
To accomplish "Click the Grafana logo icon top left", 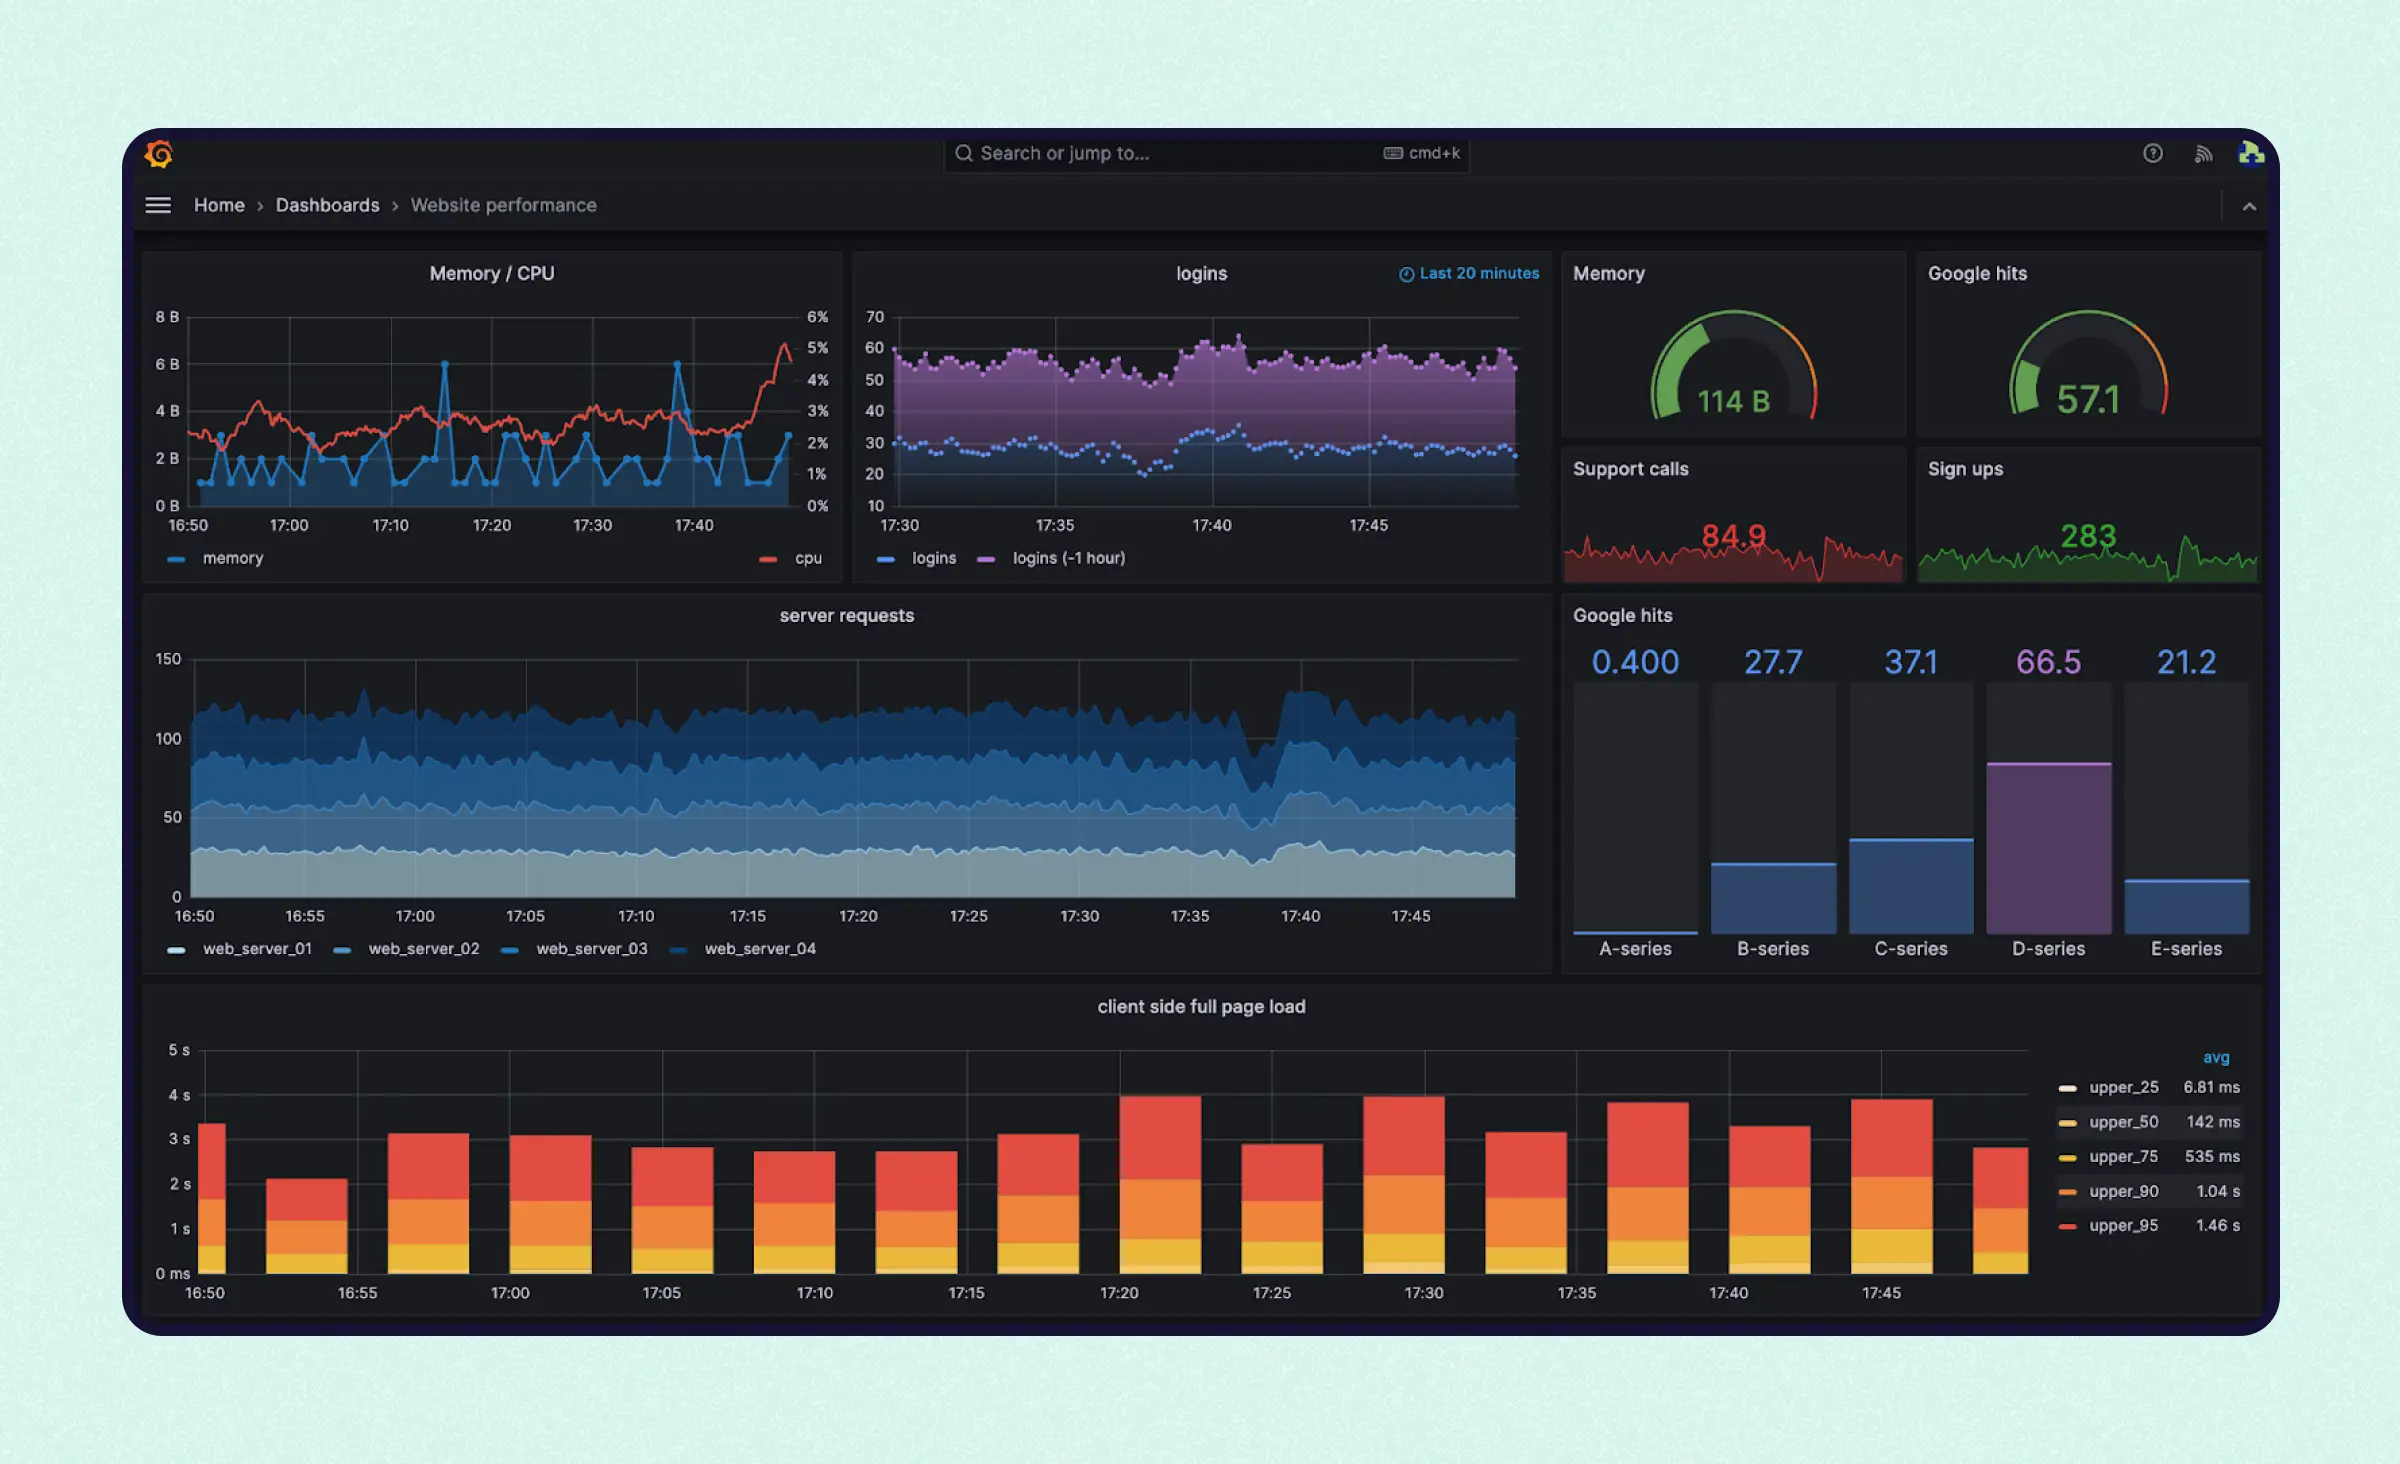I will click(161, 153).
